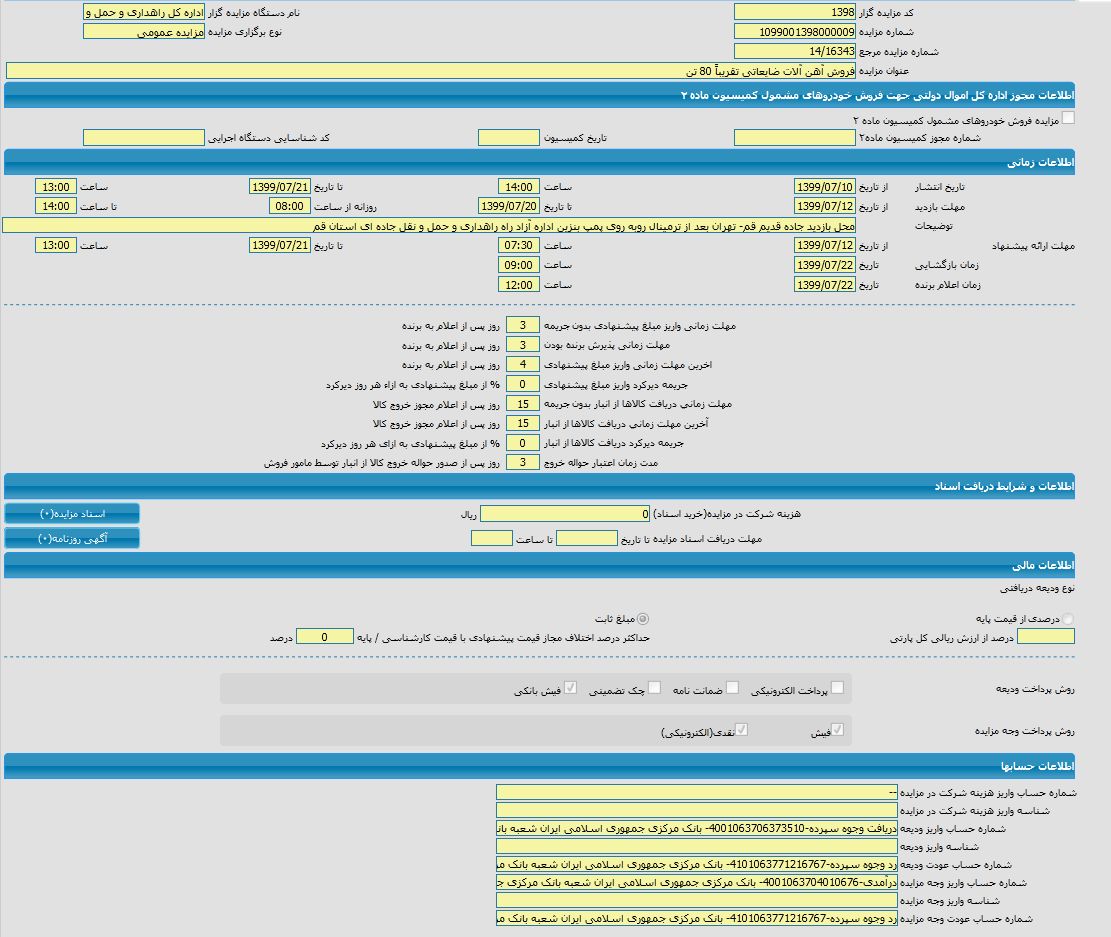This screenshot has height=937, width=1111.
Task: Click the آگهی روزنامه button
Action: click(72, 538)
